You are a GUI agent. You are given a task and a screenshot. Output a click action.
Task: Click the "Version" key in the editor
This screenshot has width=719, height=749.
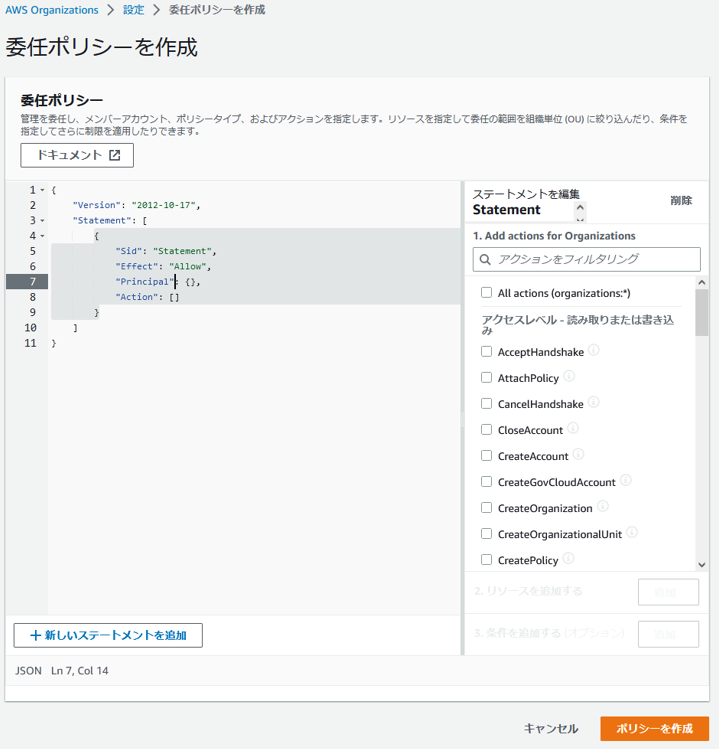(97, 205)
